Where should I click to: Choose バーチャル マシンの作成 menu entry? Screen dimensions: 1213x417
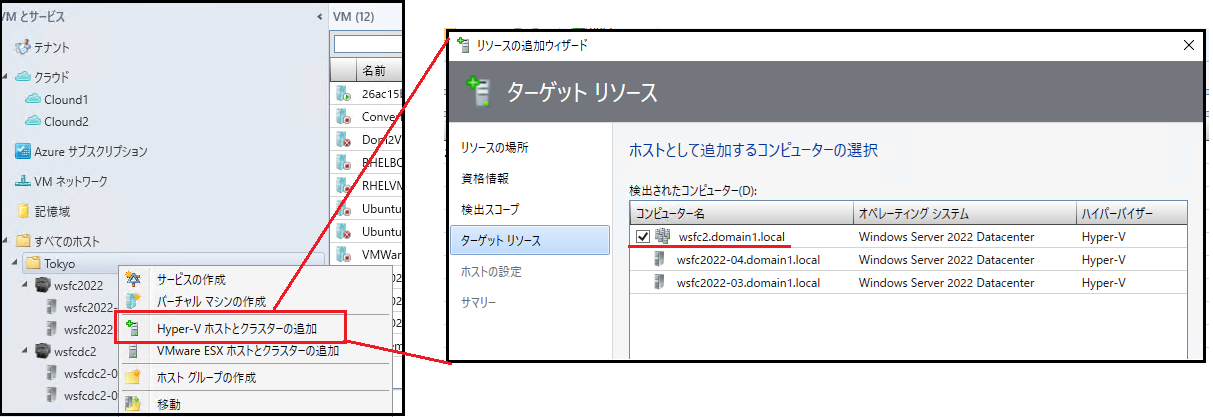point(211,302)
